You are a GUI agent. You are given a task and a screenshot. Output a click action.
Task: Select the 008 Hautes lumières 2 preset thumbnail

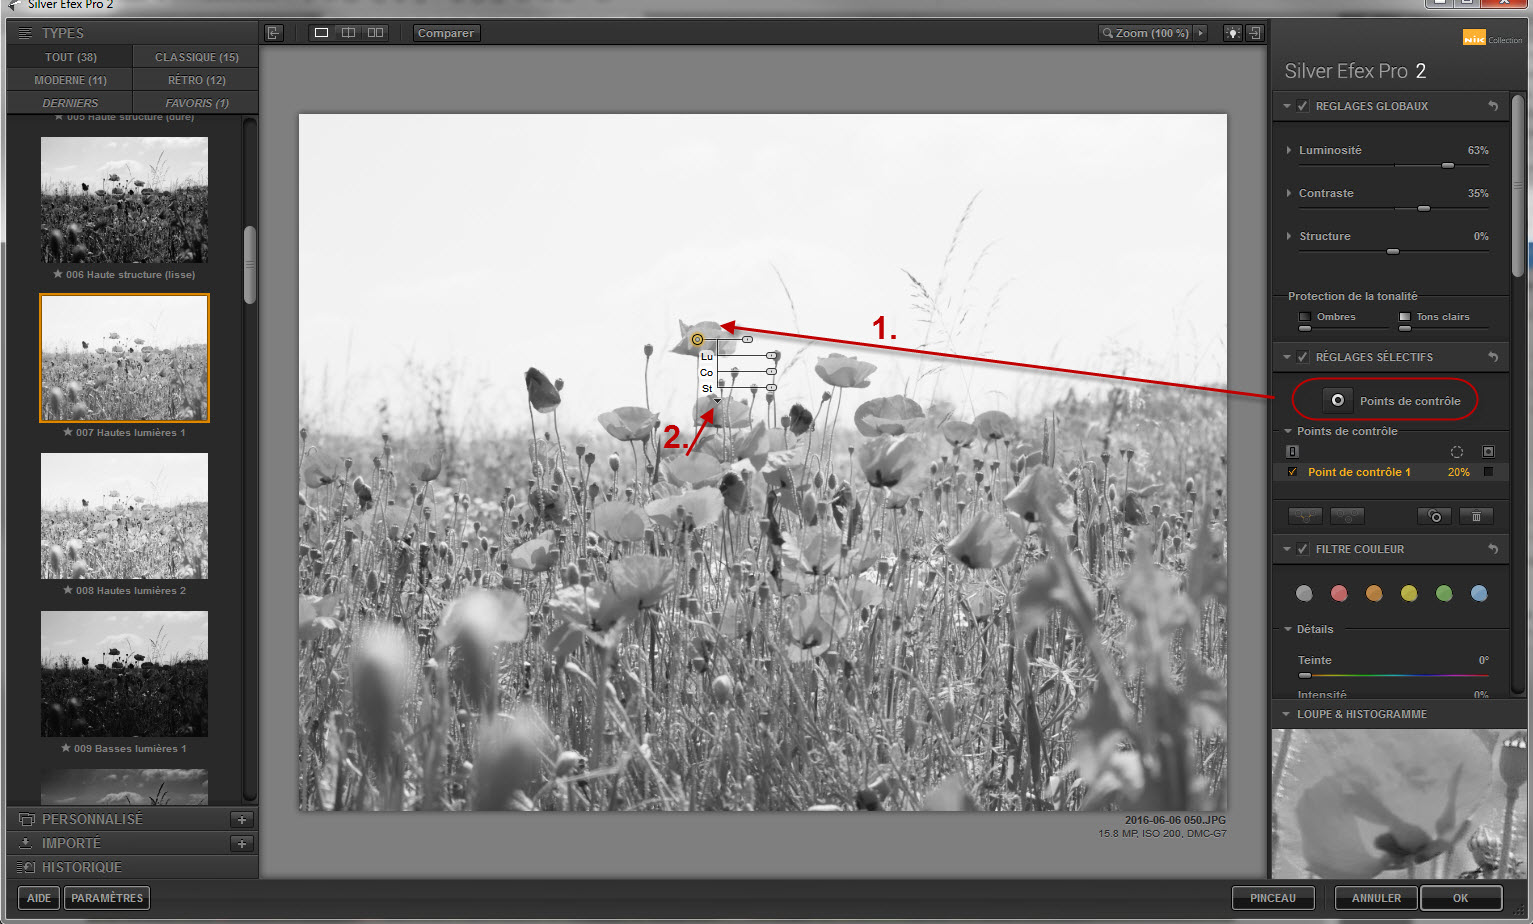124,516
